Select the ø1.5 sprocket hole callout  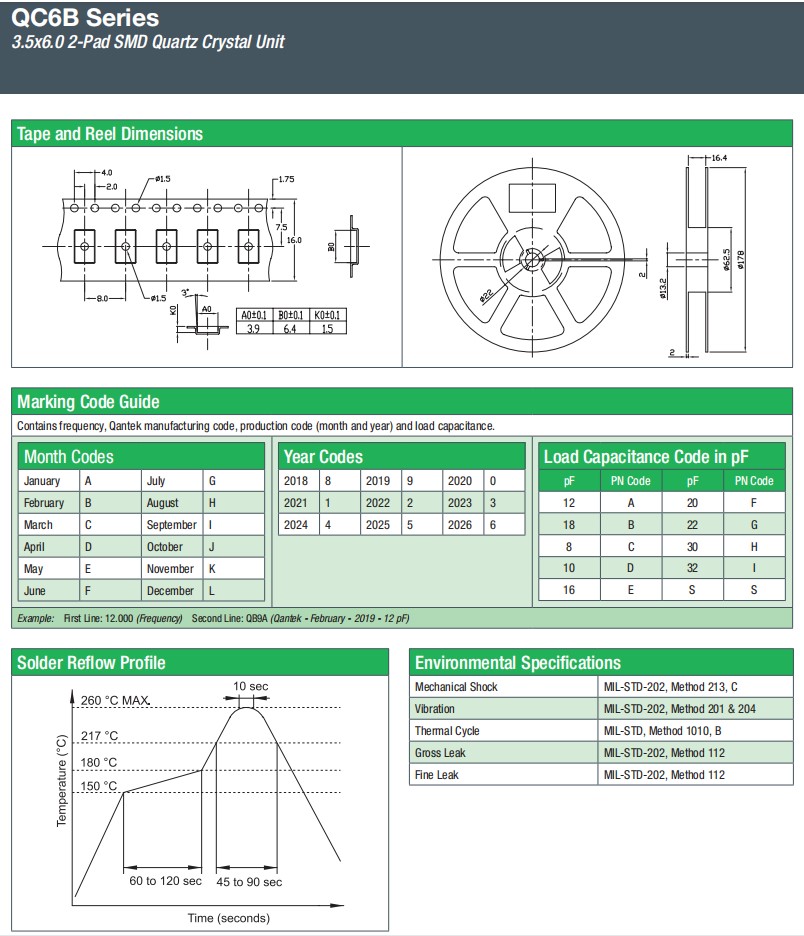click(162, 179)
